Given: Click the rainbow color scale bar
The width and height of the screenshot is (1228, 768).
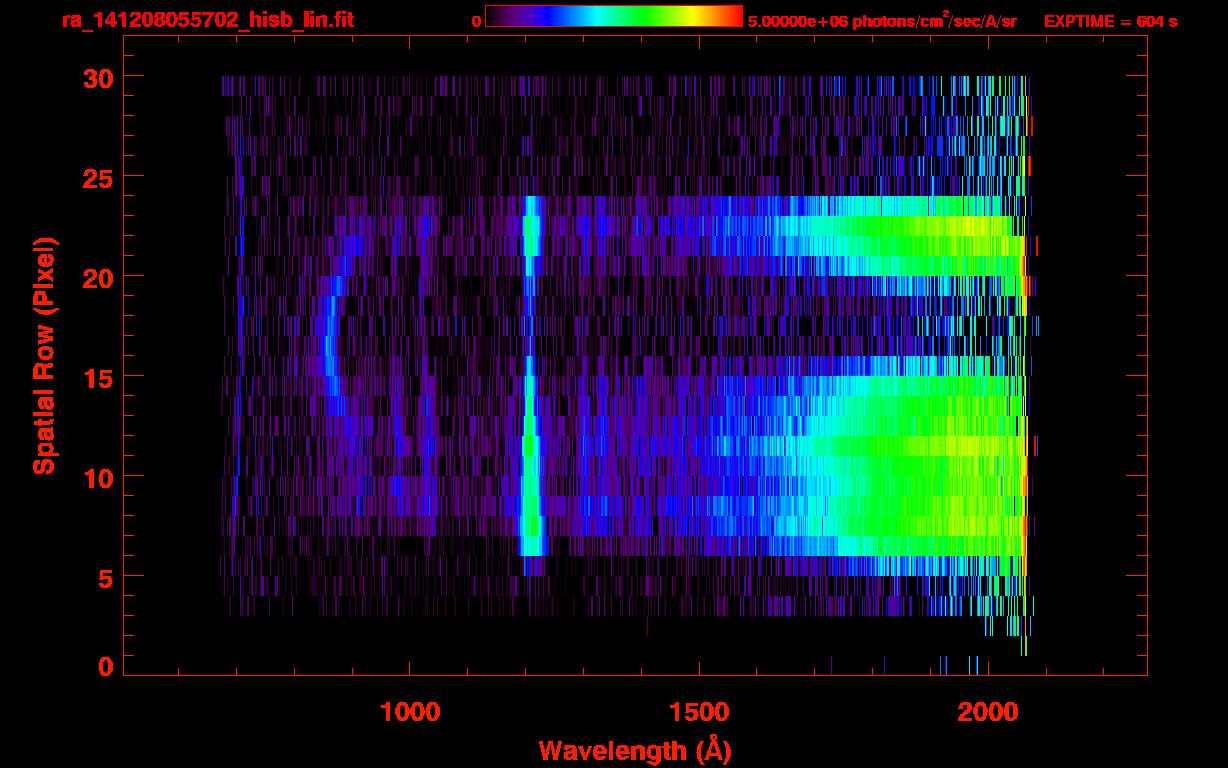Looking at the screenshot, I should tap(614, 16).
